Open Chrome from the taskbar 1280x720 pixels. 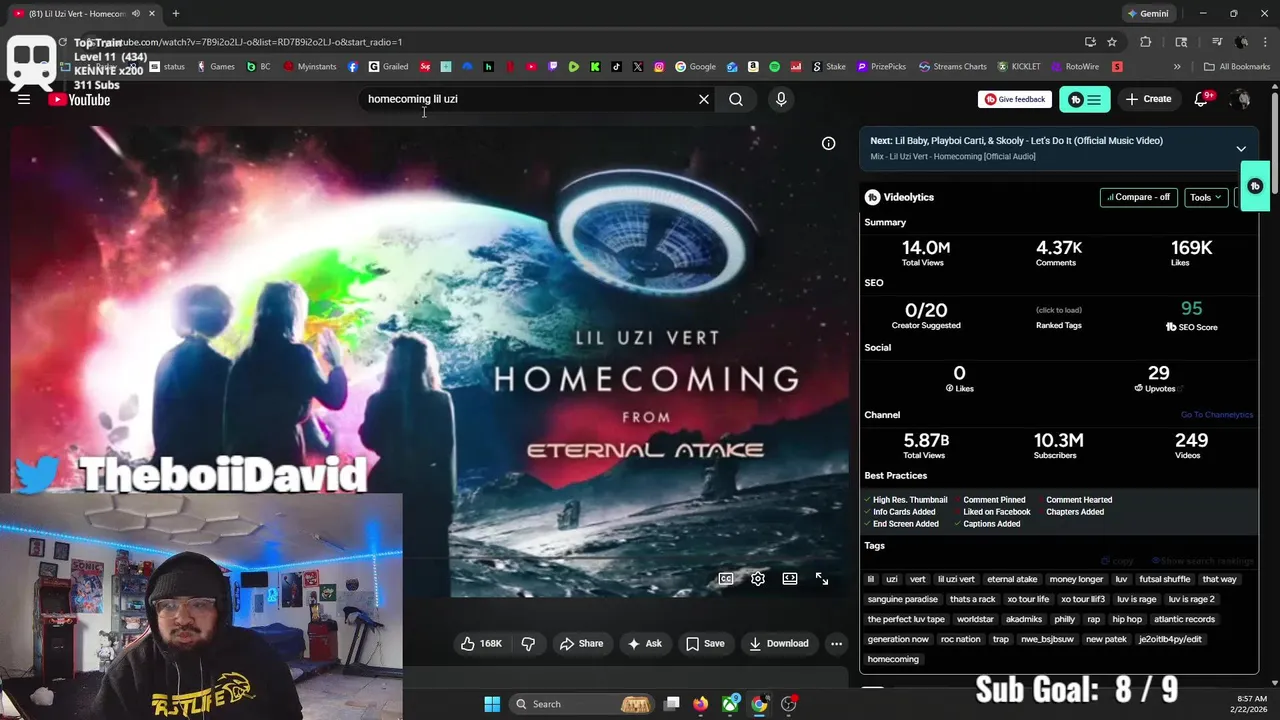760,704
